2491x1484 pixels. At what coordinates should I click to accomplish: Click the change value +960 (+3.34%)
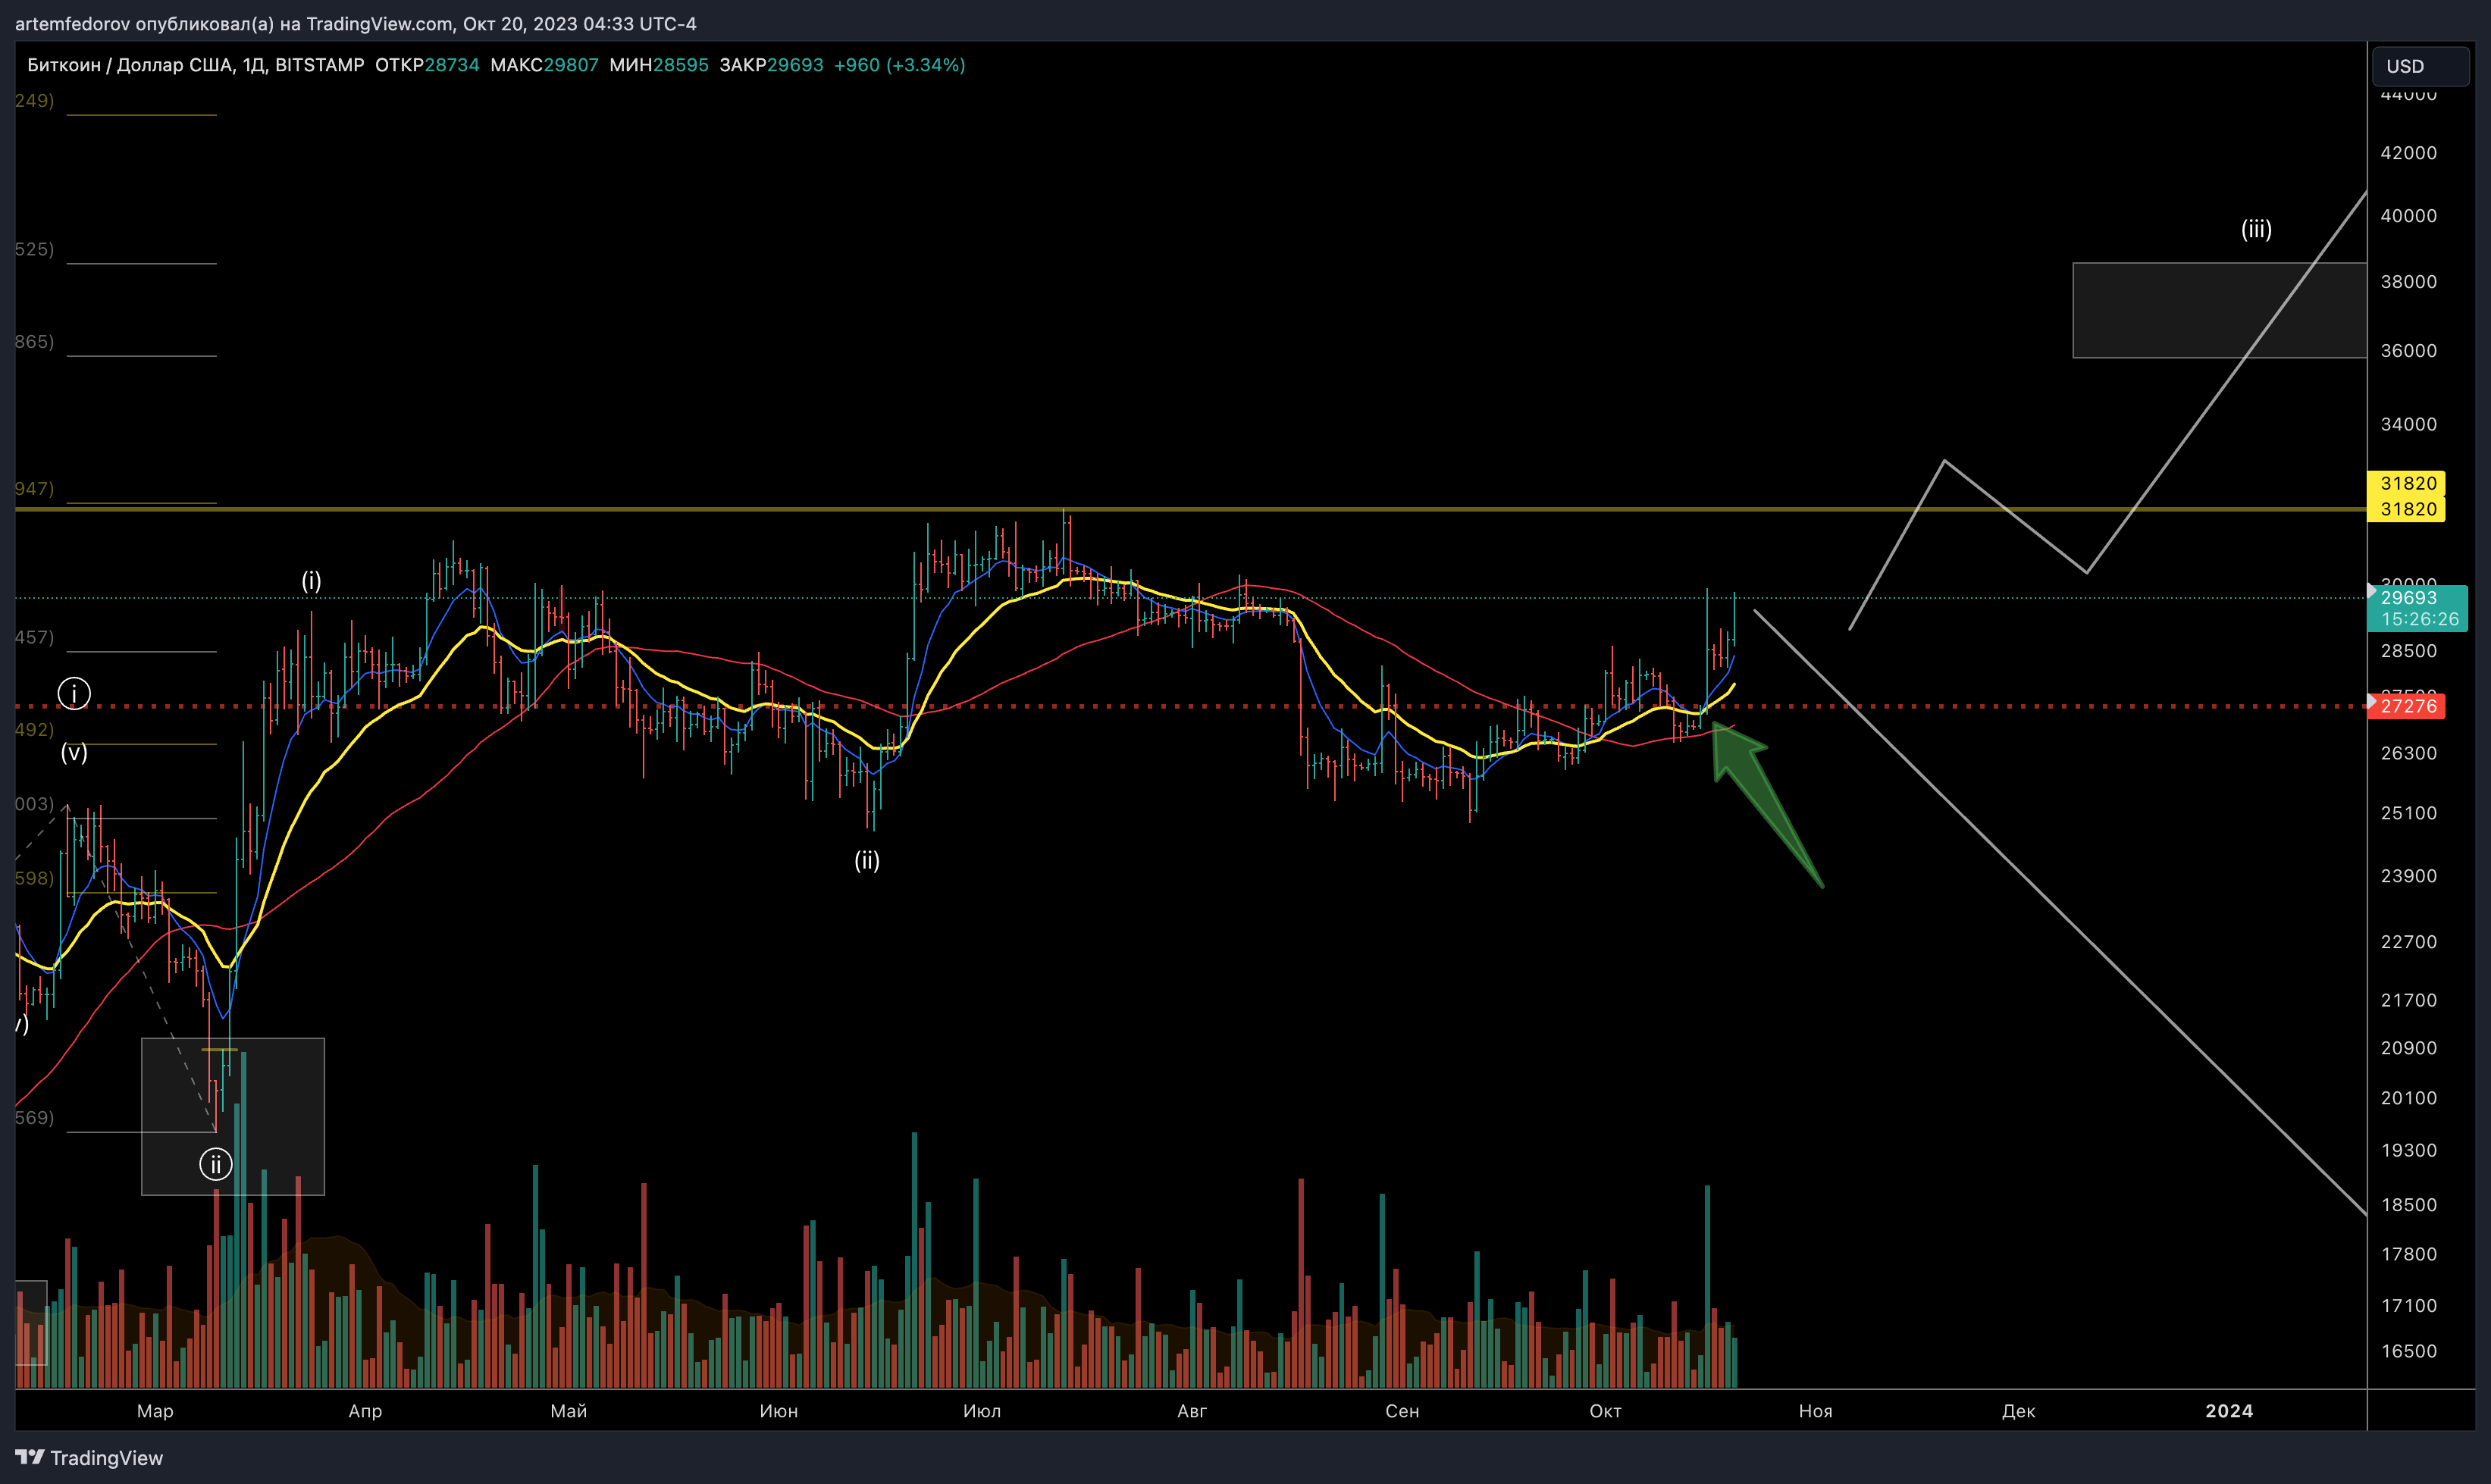click(x=900, y=65)
